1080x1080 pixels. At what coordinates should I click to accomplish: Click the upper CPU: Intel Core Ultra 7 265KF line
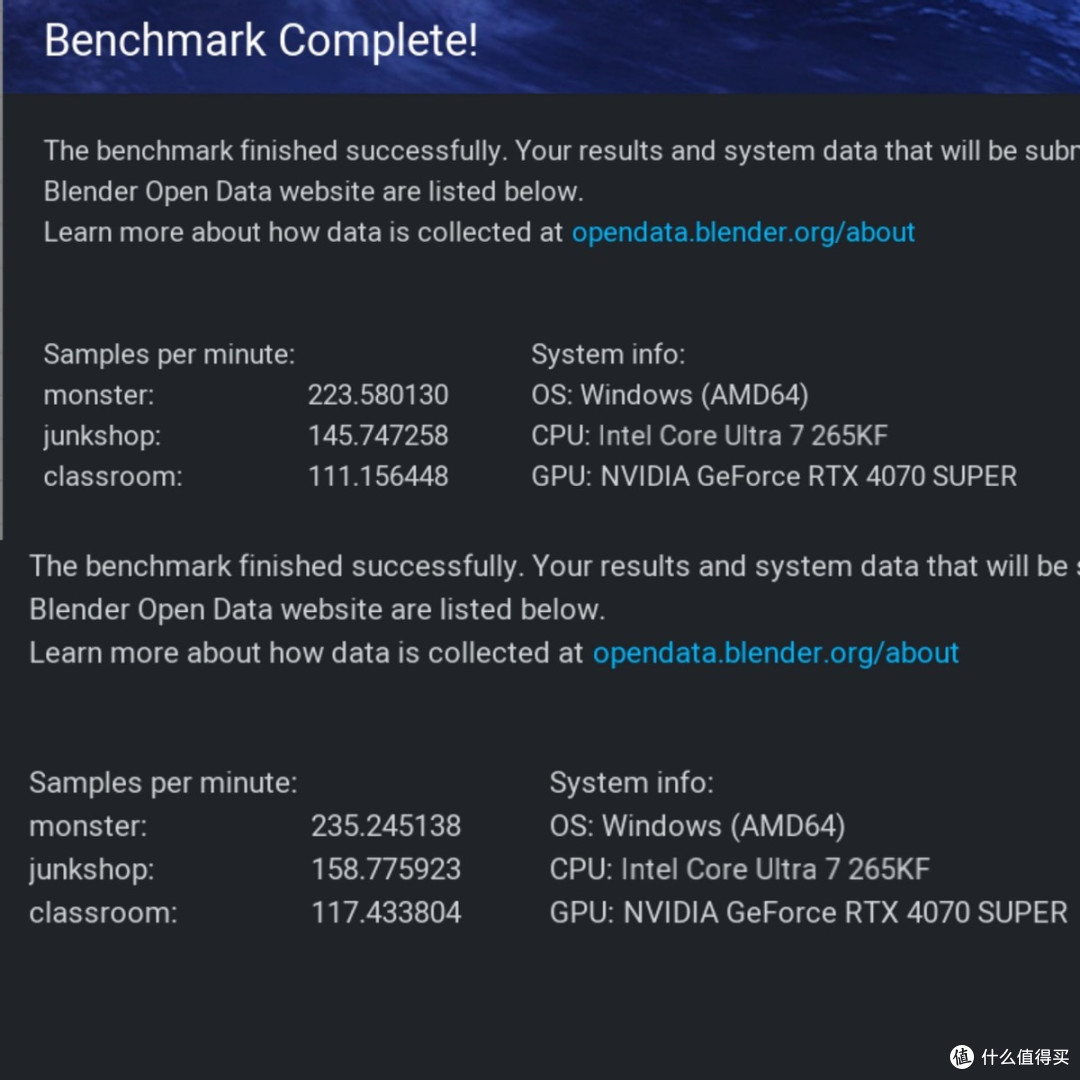(x=709, y=435)
